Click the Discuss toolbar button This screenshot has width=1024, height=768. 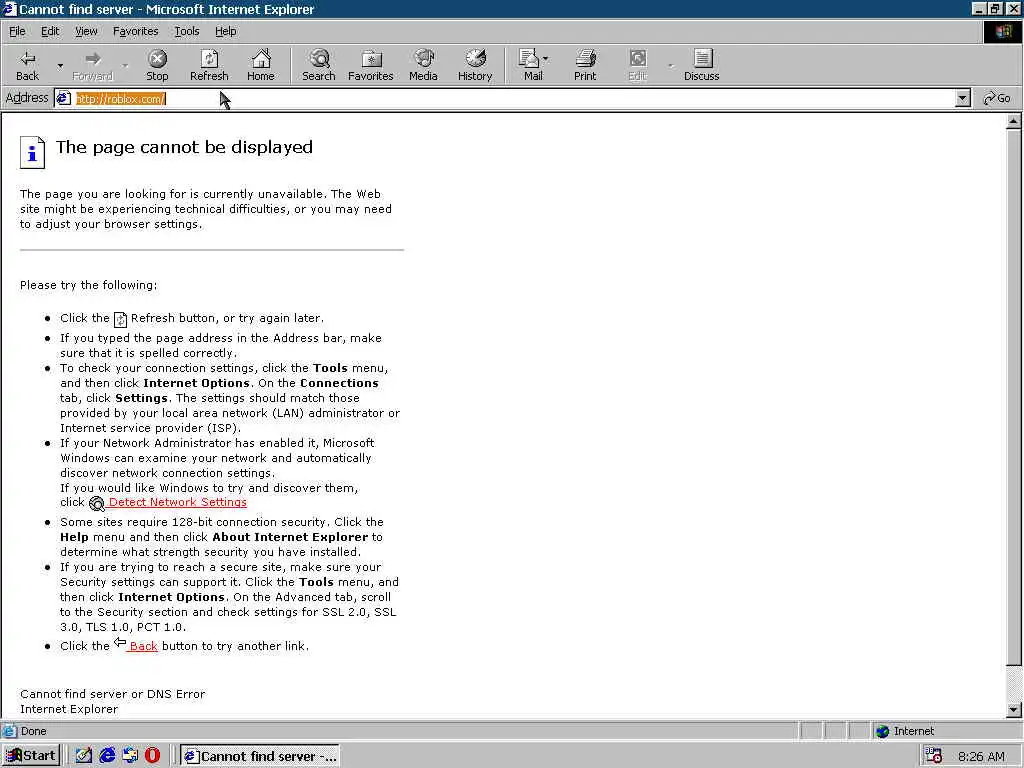tap(701, 65)
